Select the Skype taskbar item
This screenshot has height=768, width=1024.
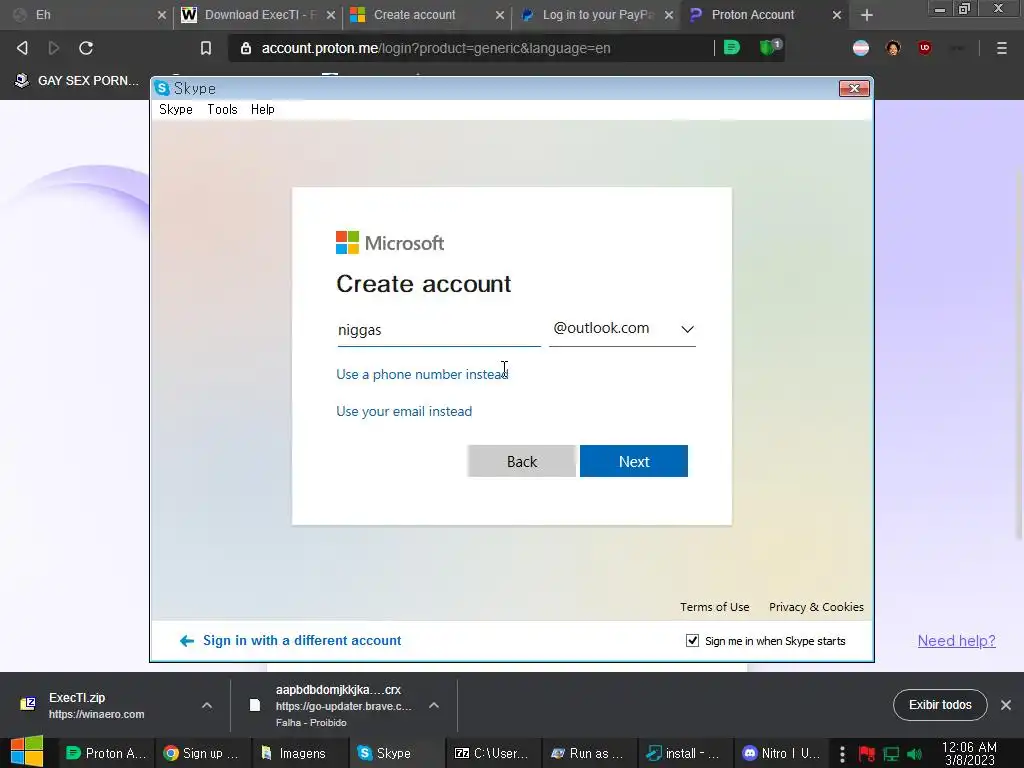tap(396, 754)
